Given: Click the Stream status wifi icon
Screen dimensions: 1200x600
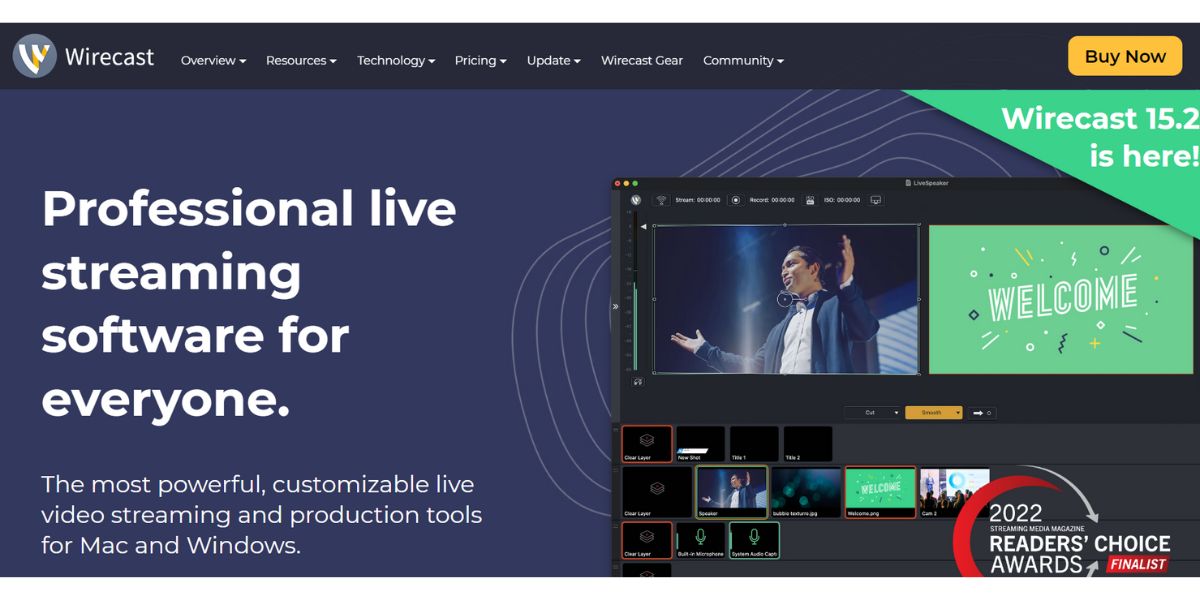Looking at the screenshot, I should [x=661, y=200].
